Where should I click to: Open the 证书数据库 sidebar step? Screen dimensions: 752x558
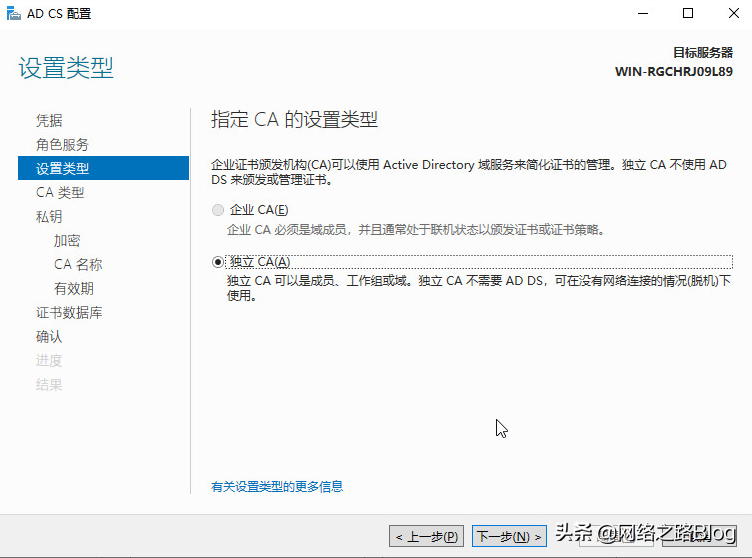[69, 312]
